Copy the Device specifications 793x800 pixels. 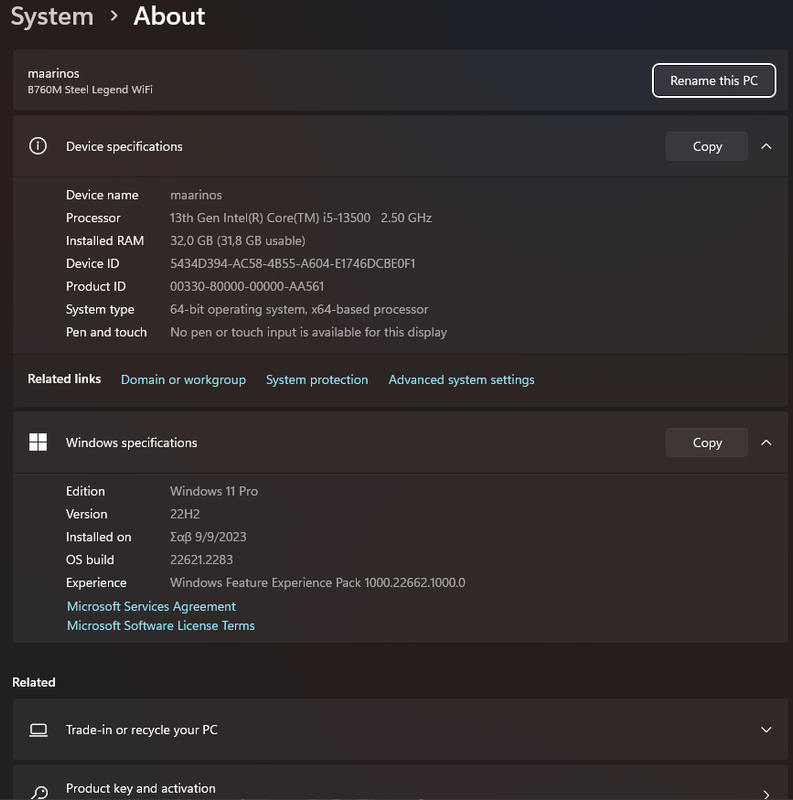[707, 146]
